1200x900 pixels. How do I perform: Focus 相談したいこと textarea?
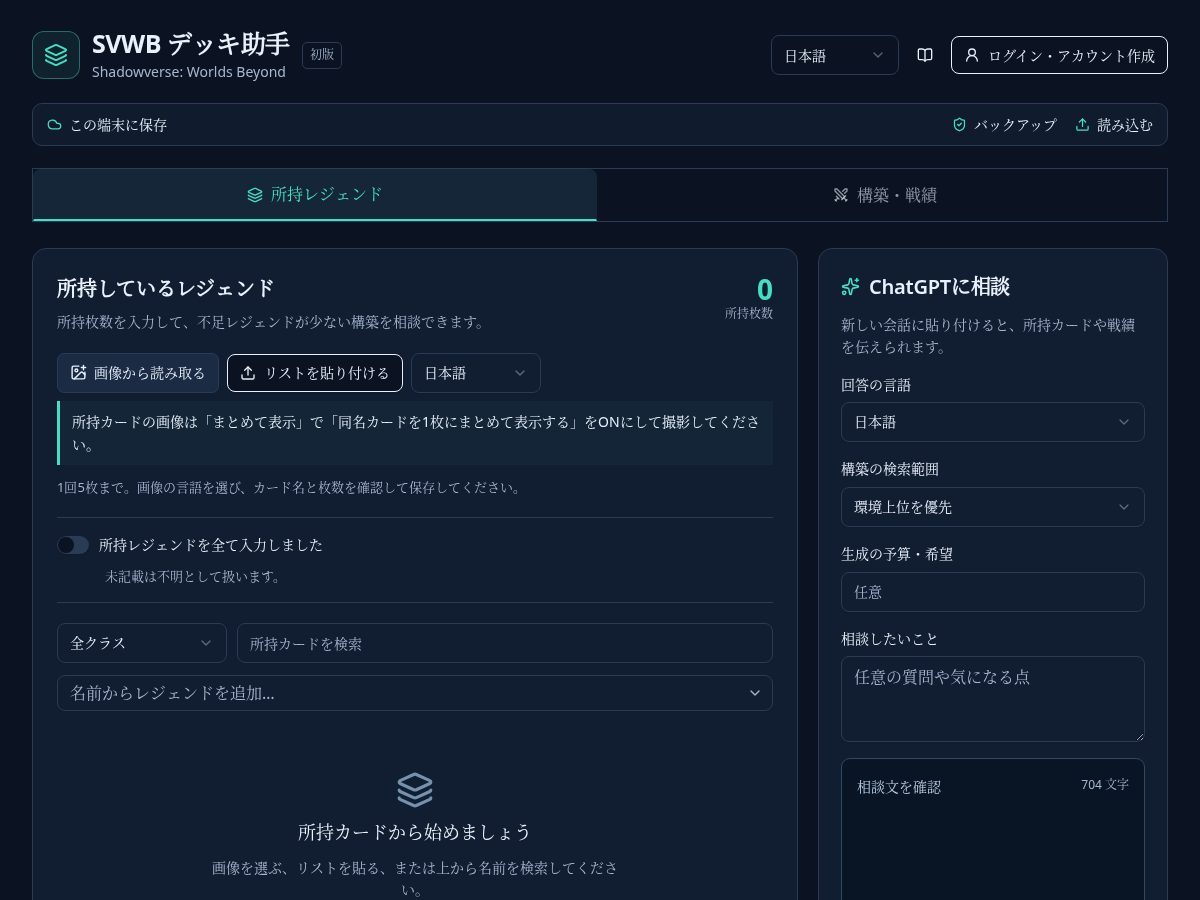pyautogui.click(x=993, y=699)
